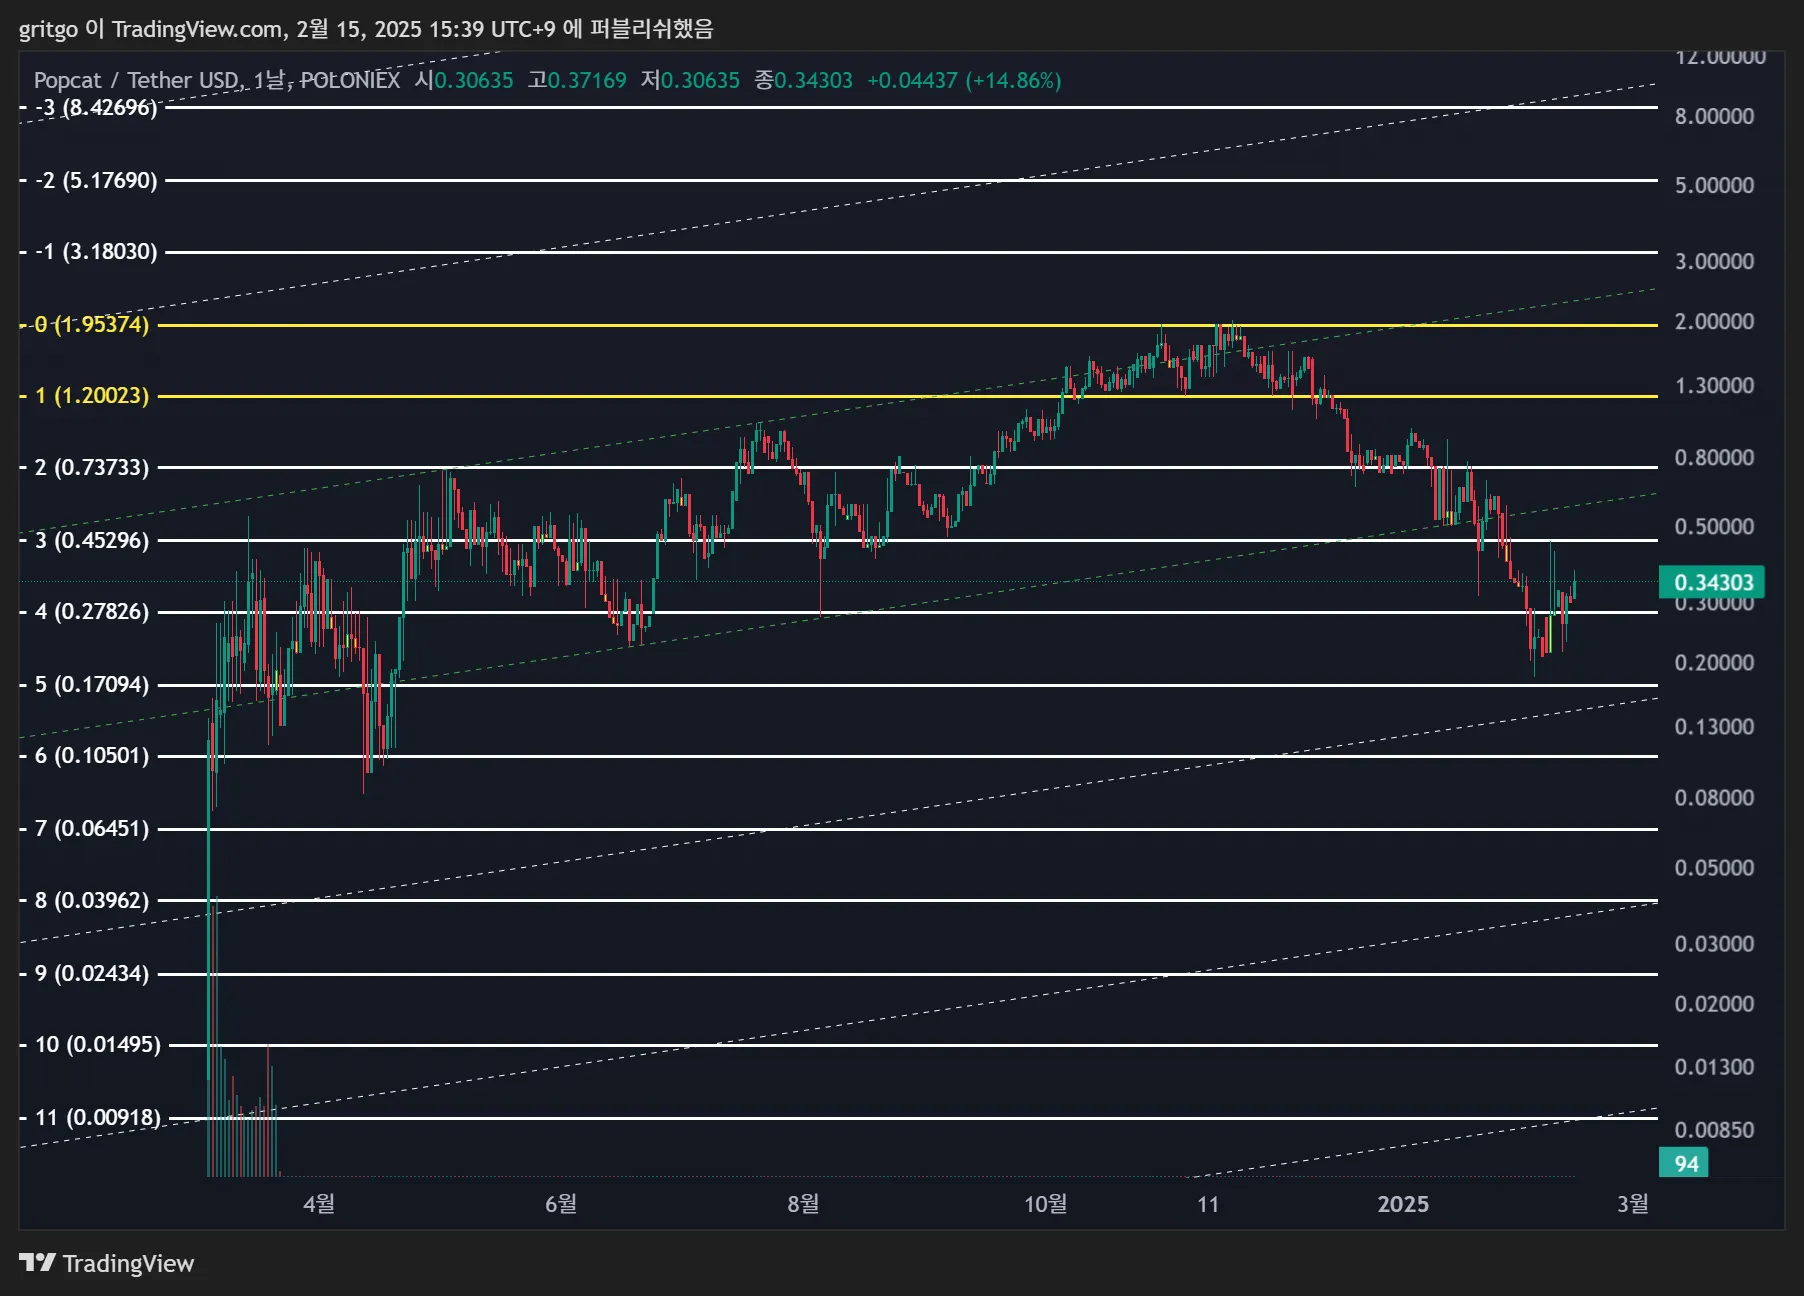Click the TradingView logo at the bottom
The image size is (1804, 1296).
[x=107, y=1263]
